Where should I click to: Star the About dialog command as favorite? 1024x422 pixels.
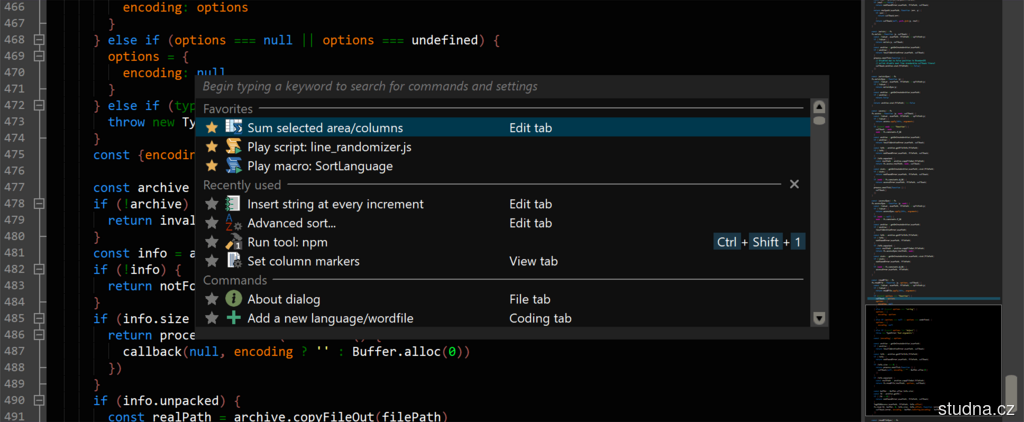211,299
